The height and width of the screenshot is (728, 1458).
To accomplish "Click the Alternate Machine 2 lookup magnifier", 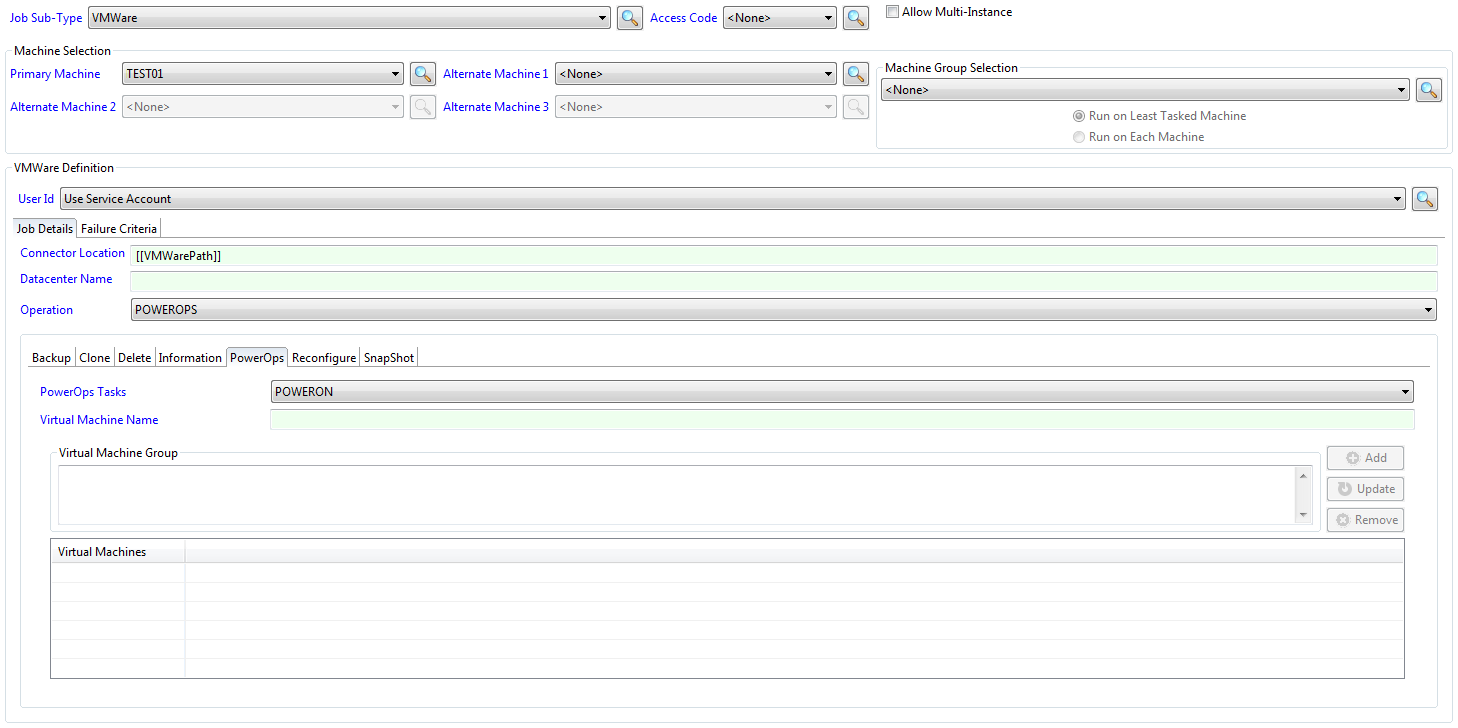I will click(x=423, y=107).
